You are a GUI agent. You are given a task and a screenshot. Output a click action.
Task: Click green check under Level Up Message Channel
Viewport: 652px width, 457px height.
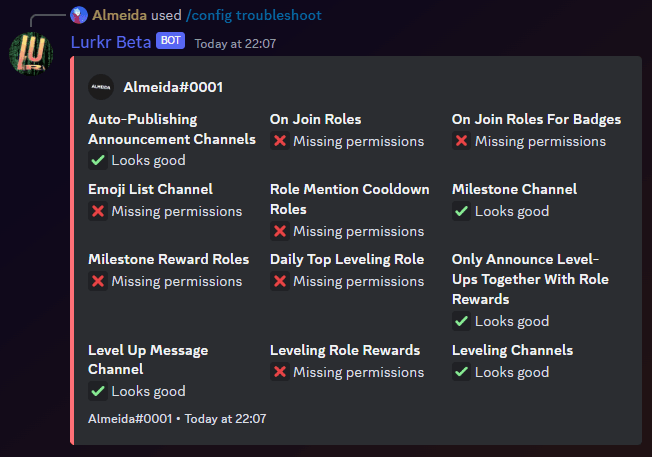coord(97,391)
